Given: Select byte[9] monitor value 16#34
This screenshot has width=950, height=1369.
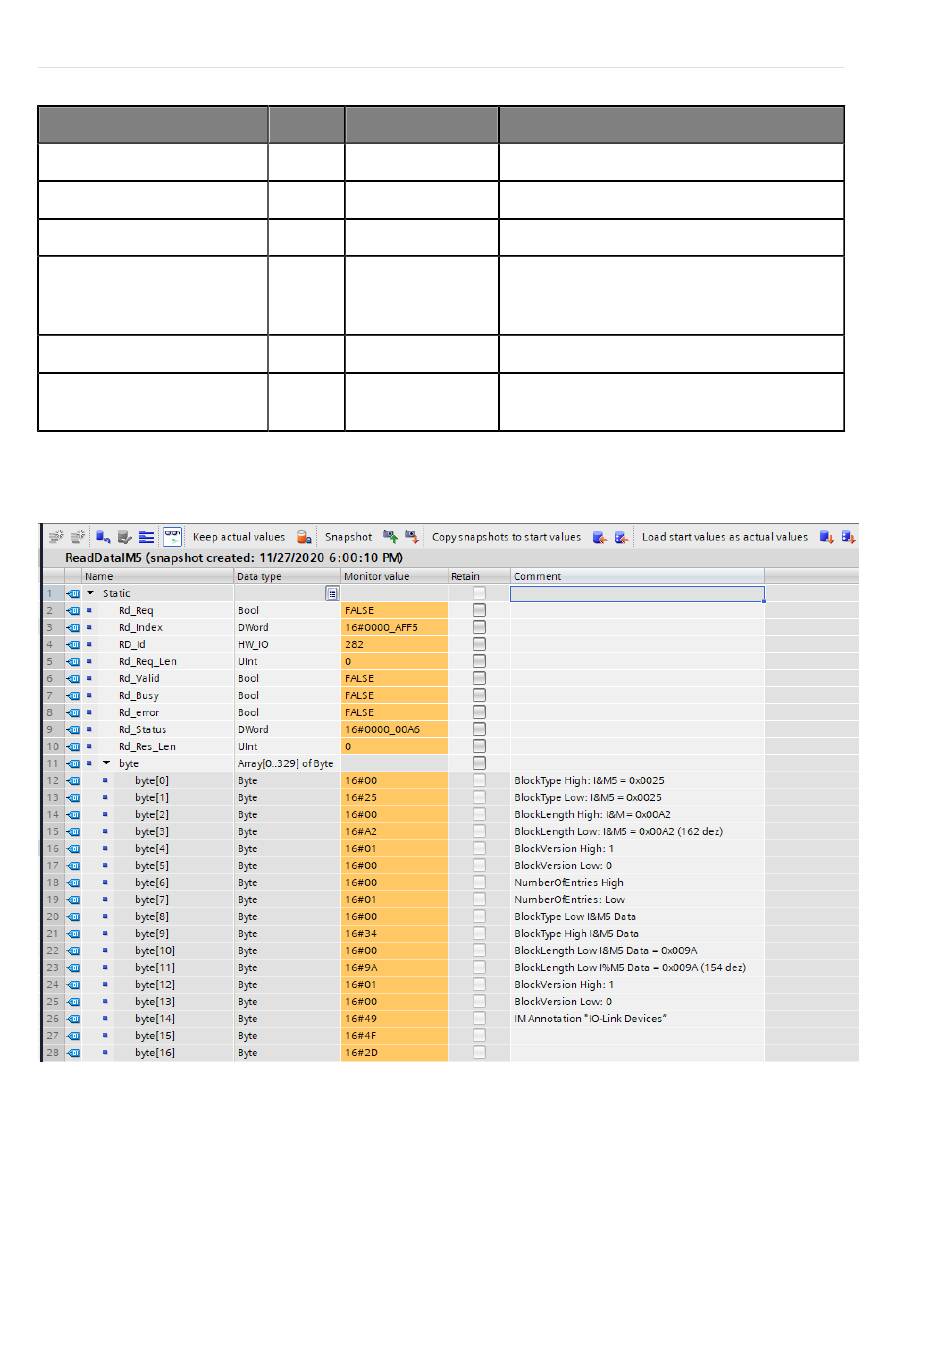Looking at the screenshot, I should pyautogui.click(x=395, y=934).
